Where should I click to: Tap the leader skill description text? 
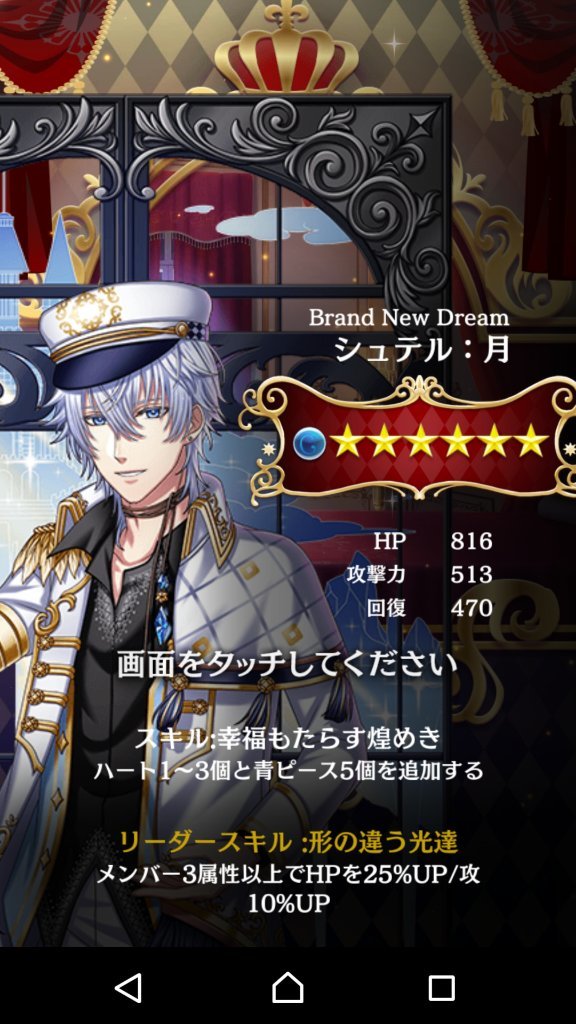pos(288,889)
